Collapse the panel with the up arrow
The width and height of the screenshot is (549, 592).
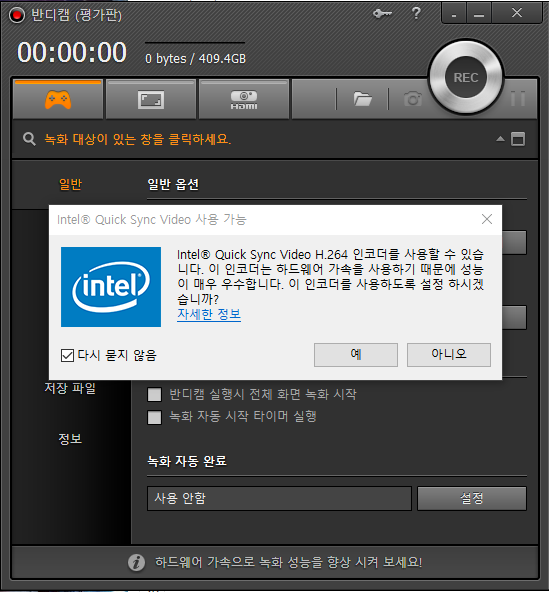500,139
